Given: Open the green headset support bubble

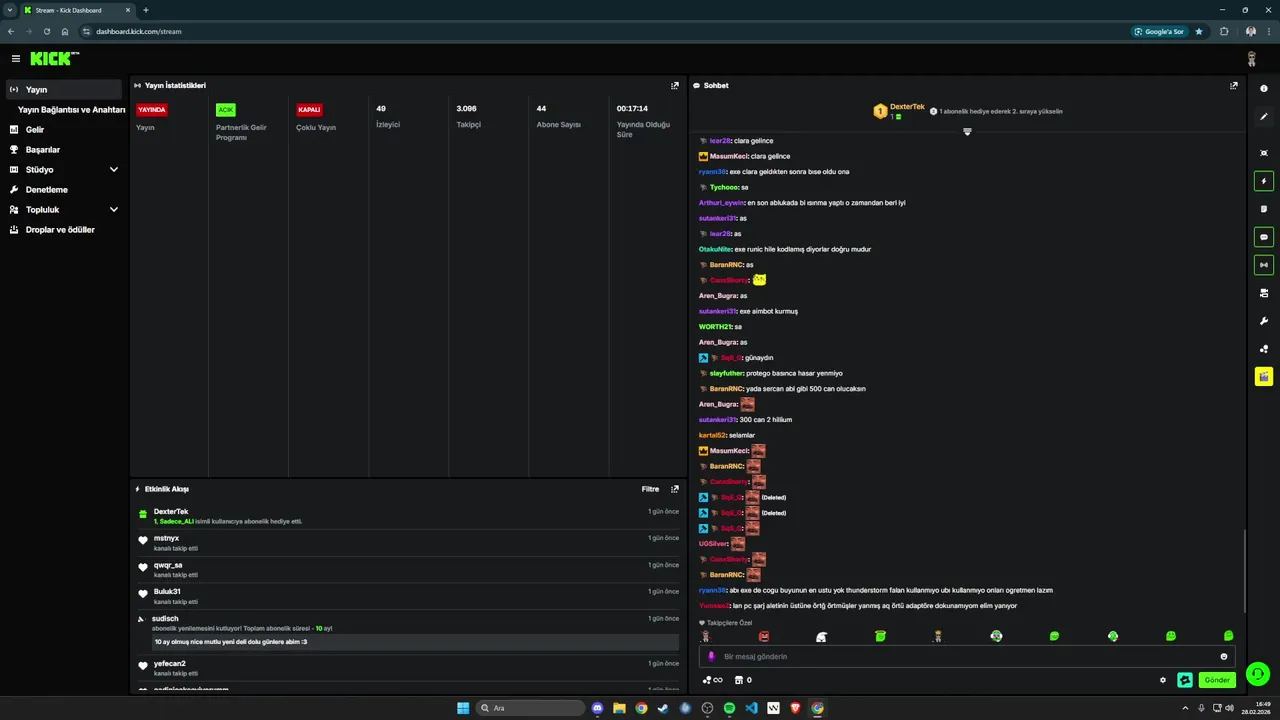Looking at the screenshot, I should (x=1258, y=674).
